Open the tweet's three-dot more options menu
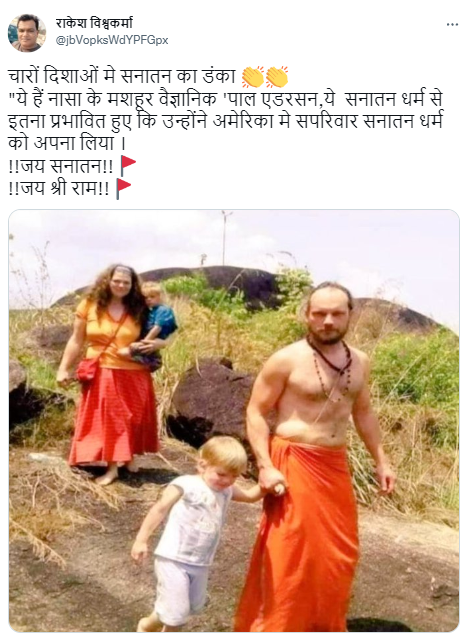Screen dimensions: 470x644 pyautogui.click(x=452, y=25)
